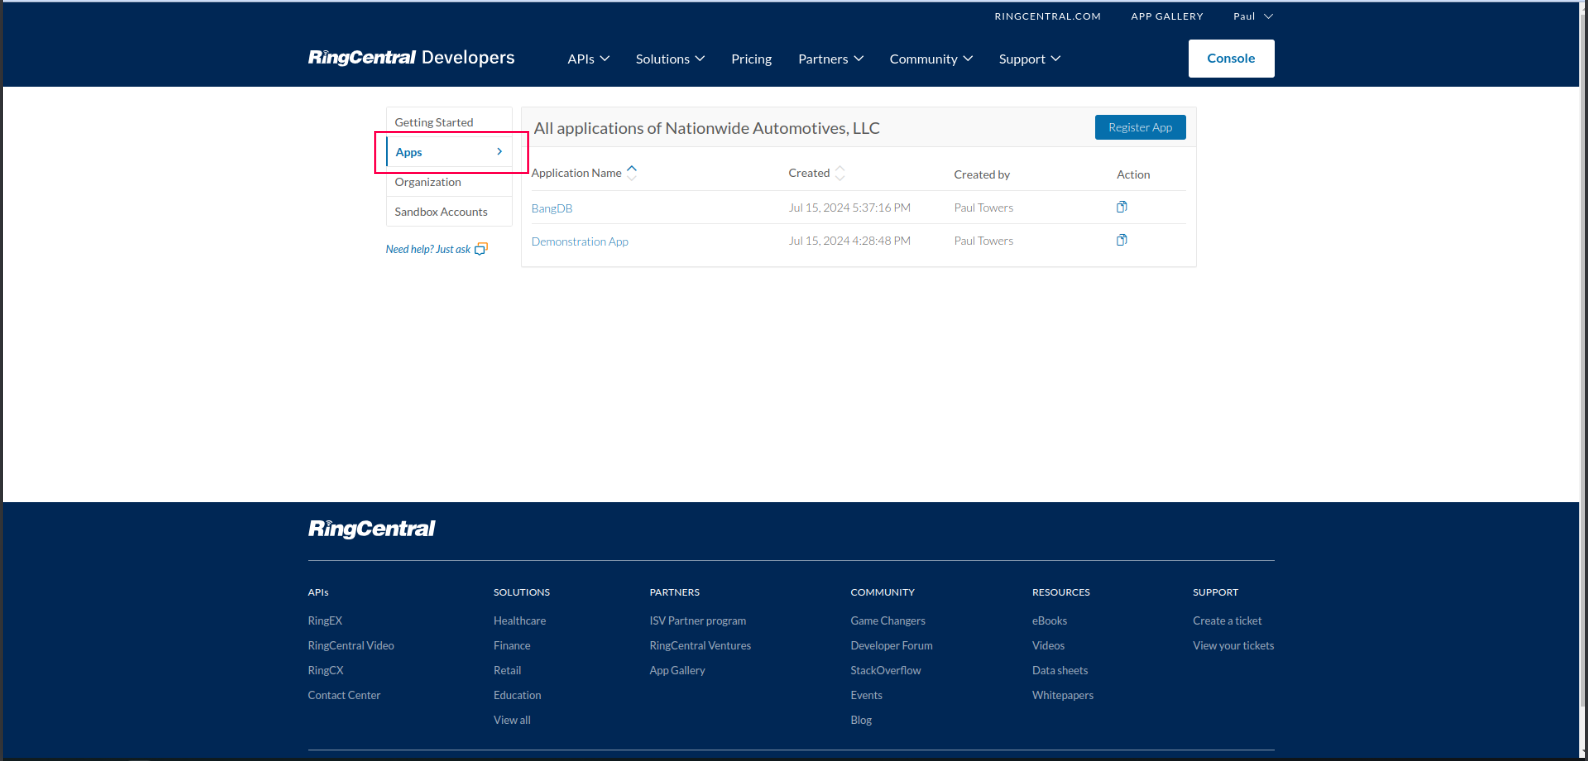The width and height of the screenshot is (1588, 761).
Task: Click the external link icon beside Need help
Action: tap(481, 249)
